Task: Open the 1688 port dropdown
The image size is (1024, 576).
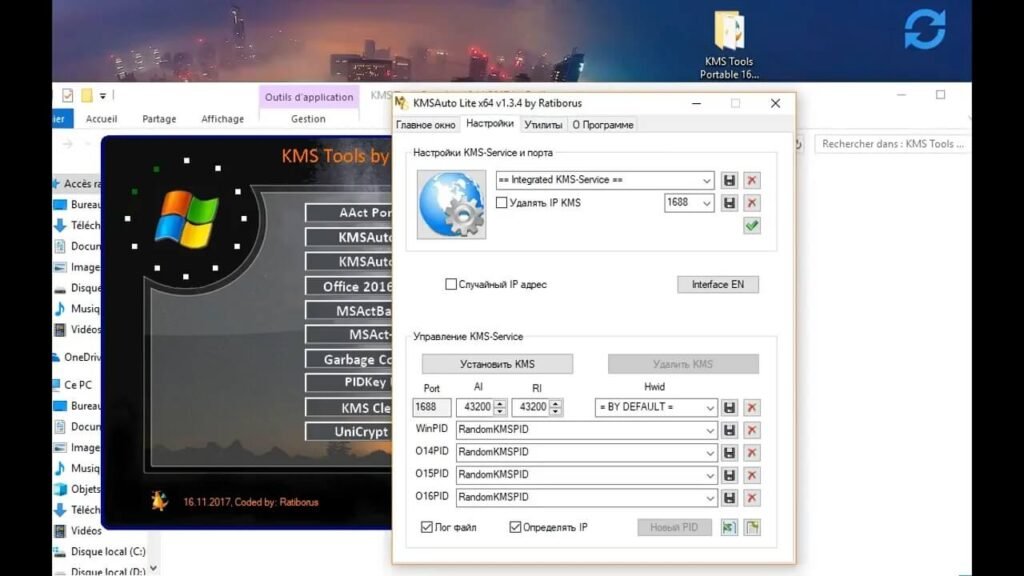Action: (706, 203)
